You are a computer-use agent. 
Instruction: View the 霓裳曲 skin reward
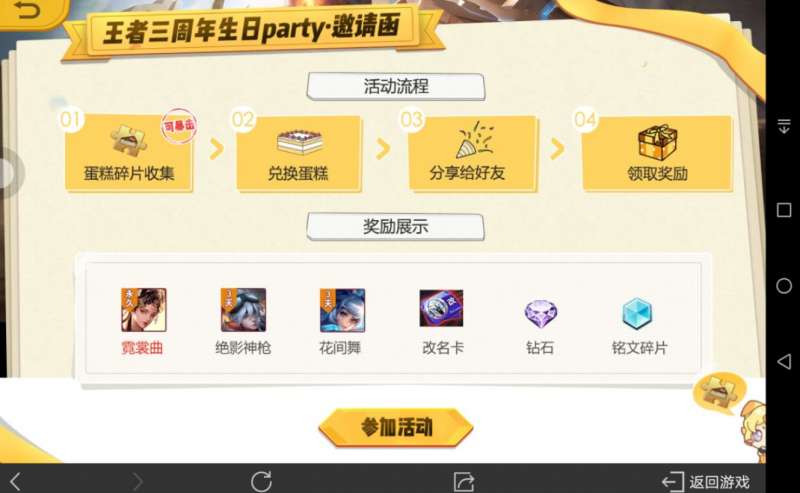[x=143, y=310]
